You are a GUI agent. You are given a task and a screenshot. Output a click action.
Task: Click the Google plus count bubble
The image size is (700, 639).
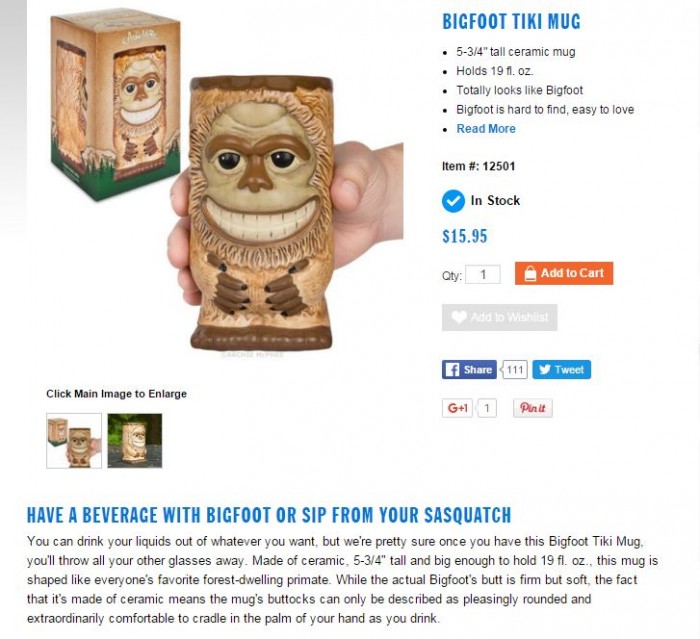pos(487,408)
